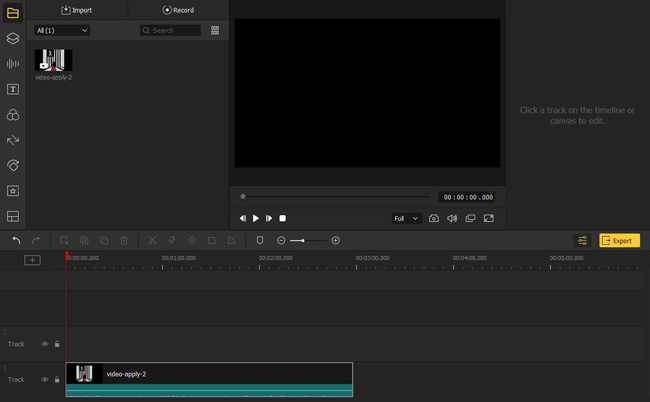Click the Paste icon in timeline toolbar

[x=104, y=240]
